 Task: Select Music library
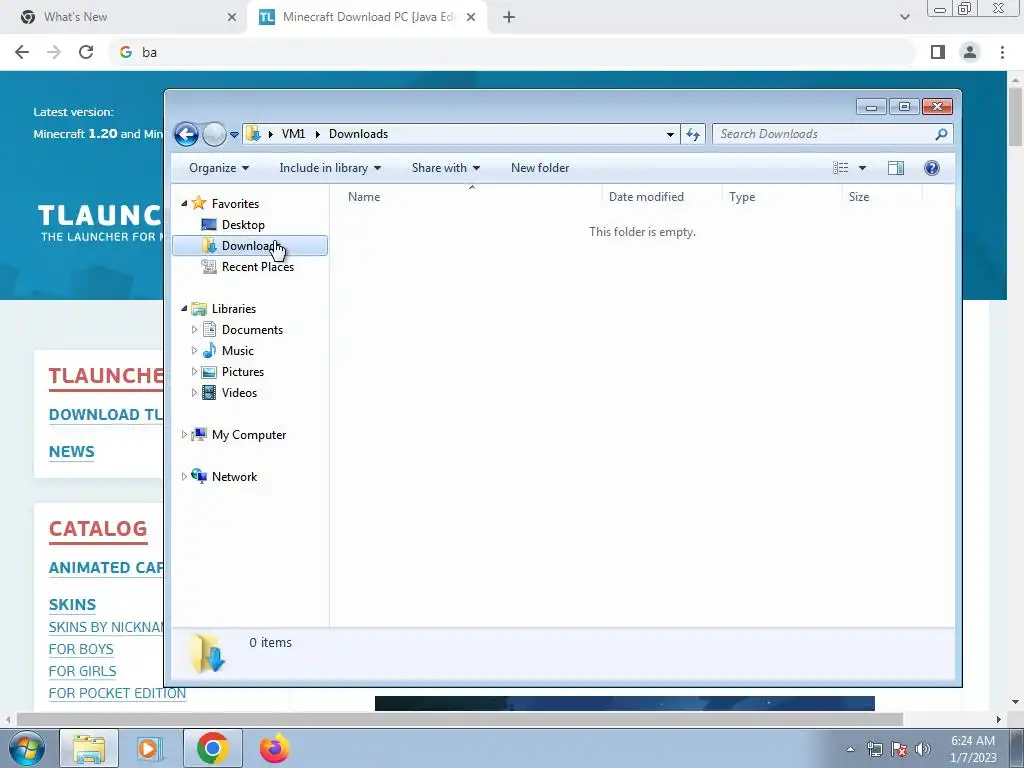click(x=238, y=351)
